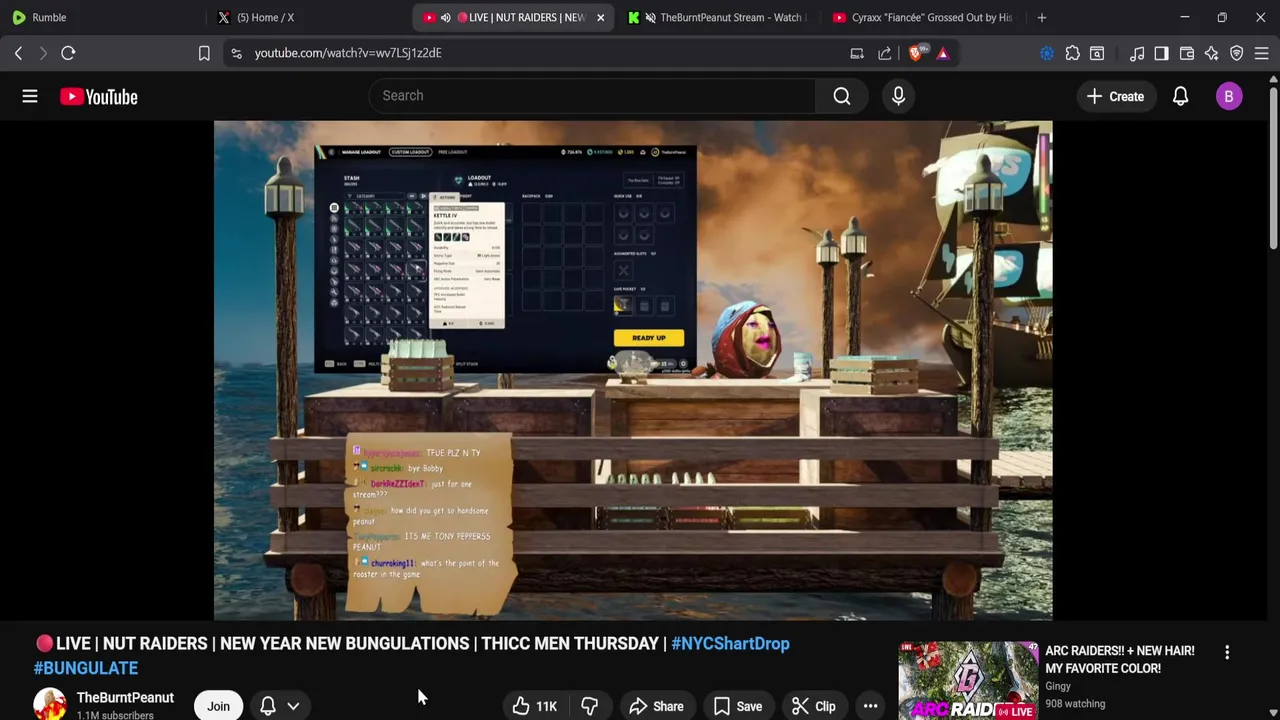Open TheBurntPeanut channel name link
This screenshot has width=1280, height=720.
[125, 697]
